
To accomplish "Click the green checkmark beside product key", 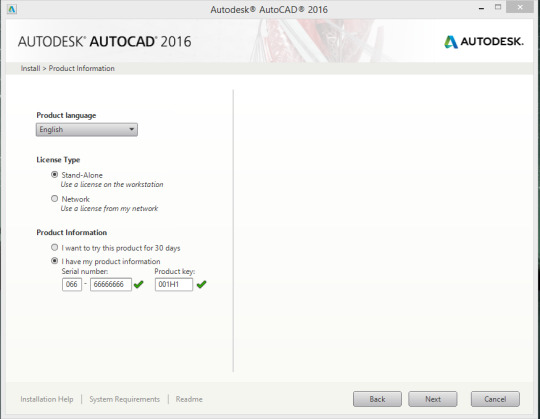I will (201, 284).
